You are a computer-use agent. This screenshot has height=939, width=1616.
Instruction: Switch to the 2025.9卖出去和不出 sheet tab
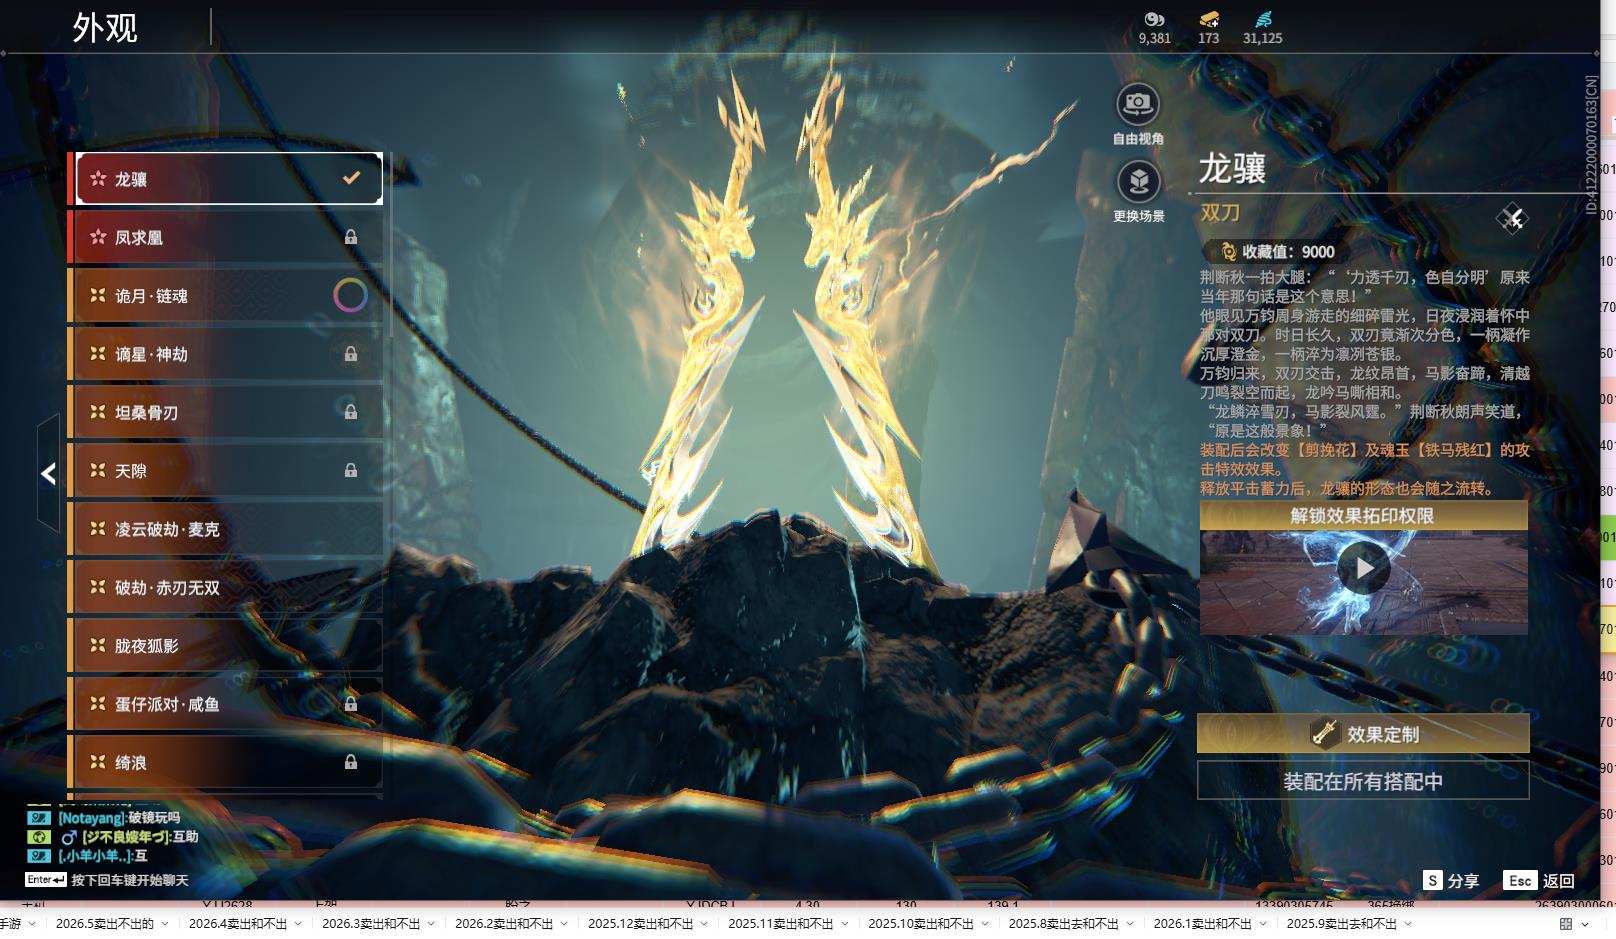tap(1341, 924)
